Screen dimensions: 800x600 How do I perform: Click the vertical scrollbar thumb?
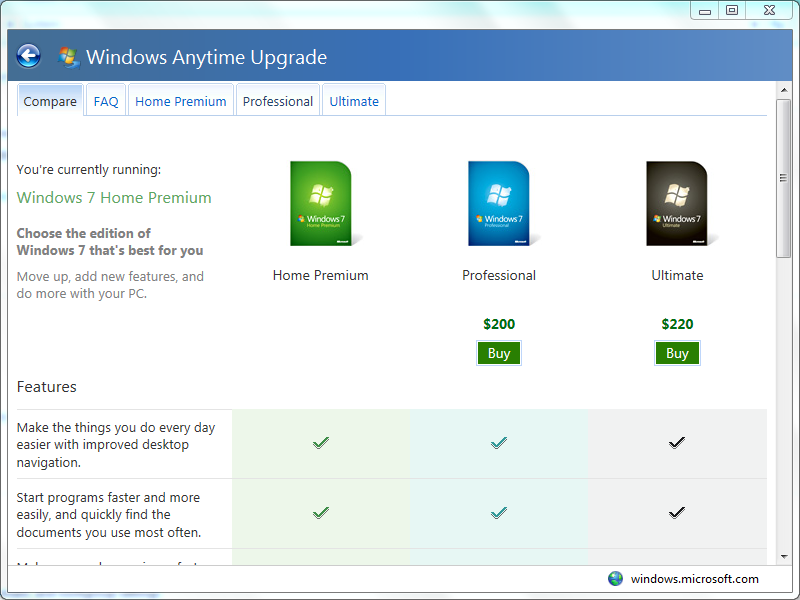(783, 179)
